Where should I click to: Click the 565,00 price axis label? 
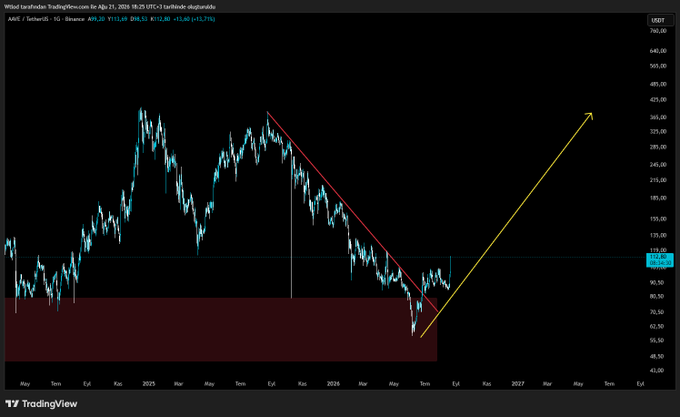658,66
